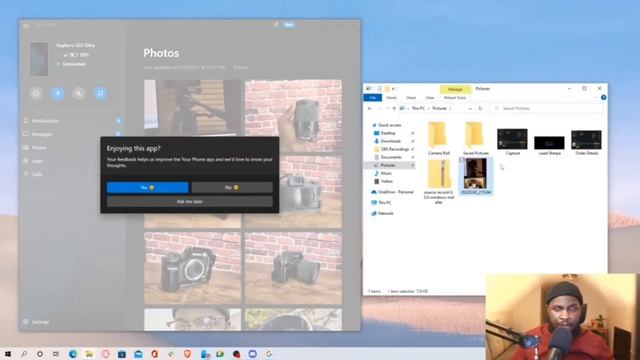Click This PC in the address breadcrumb
The width and height of the screenshot is (640, 360).
(x=418, y=109)
